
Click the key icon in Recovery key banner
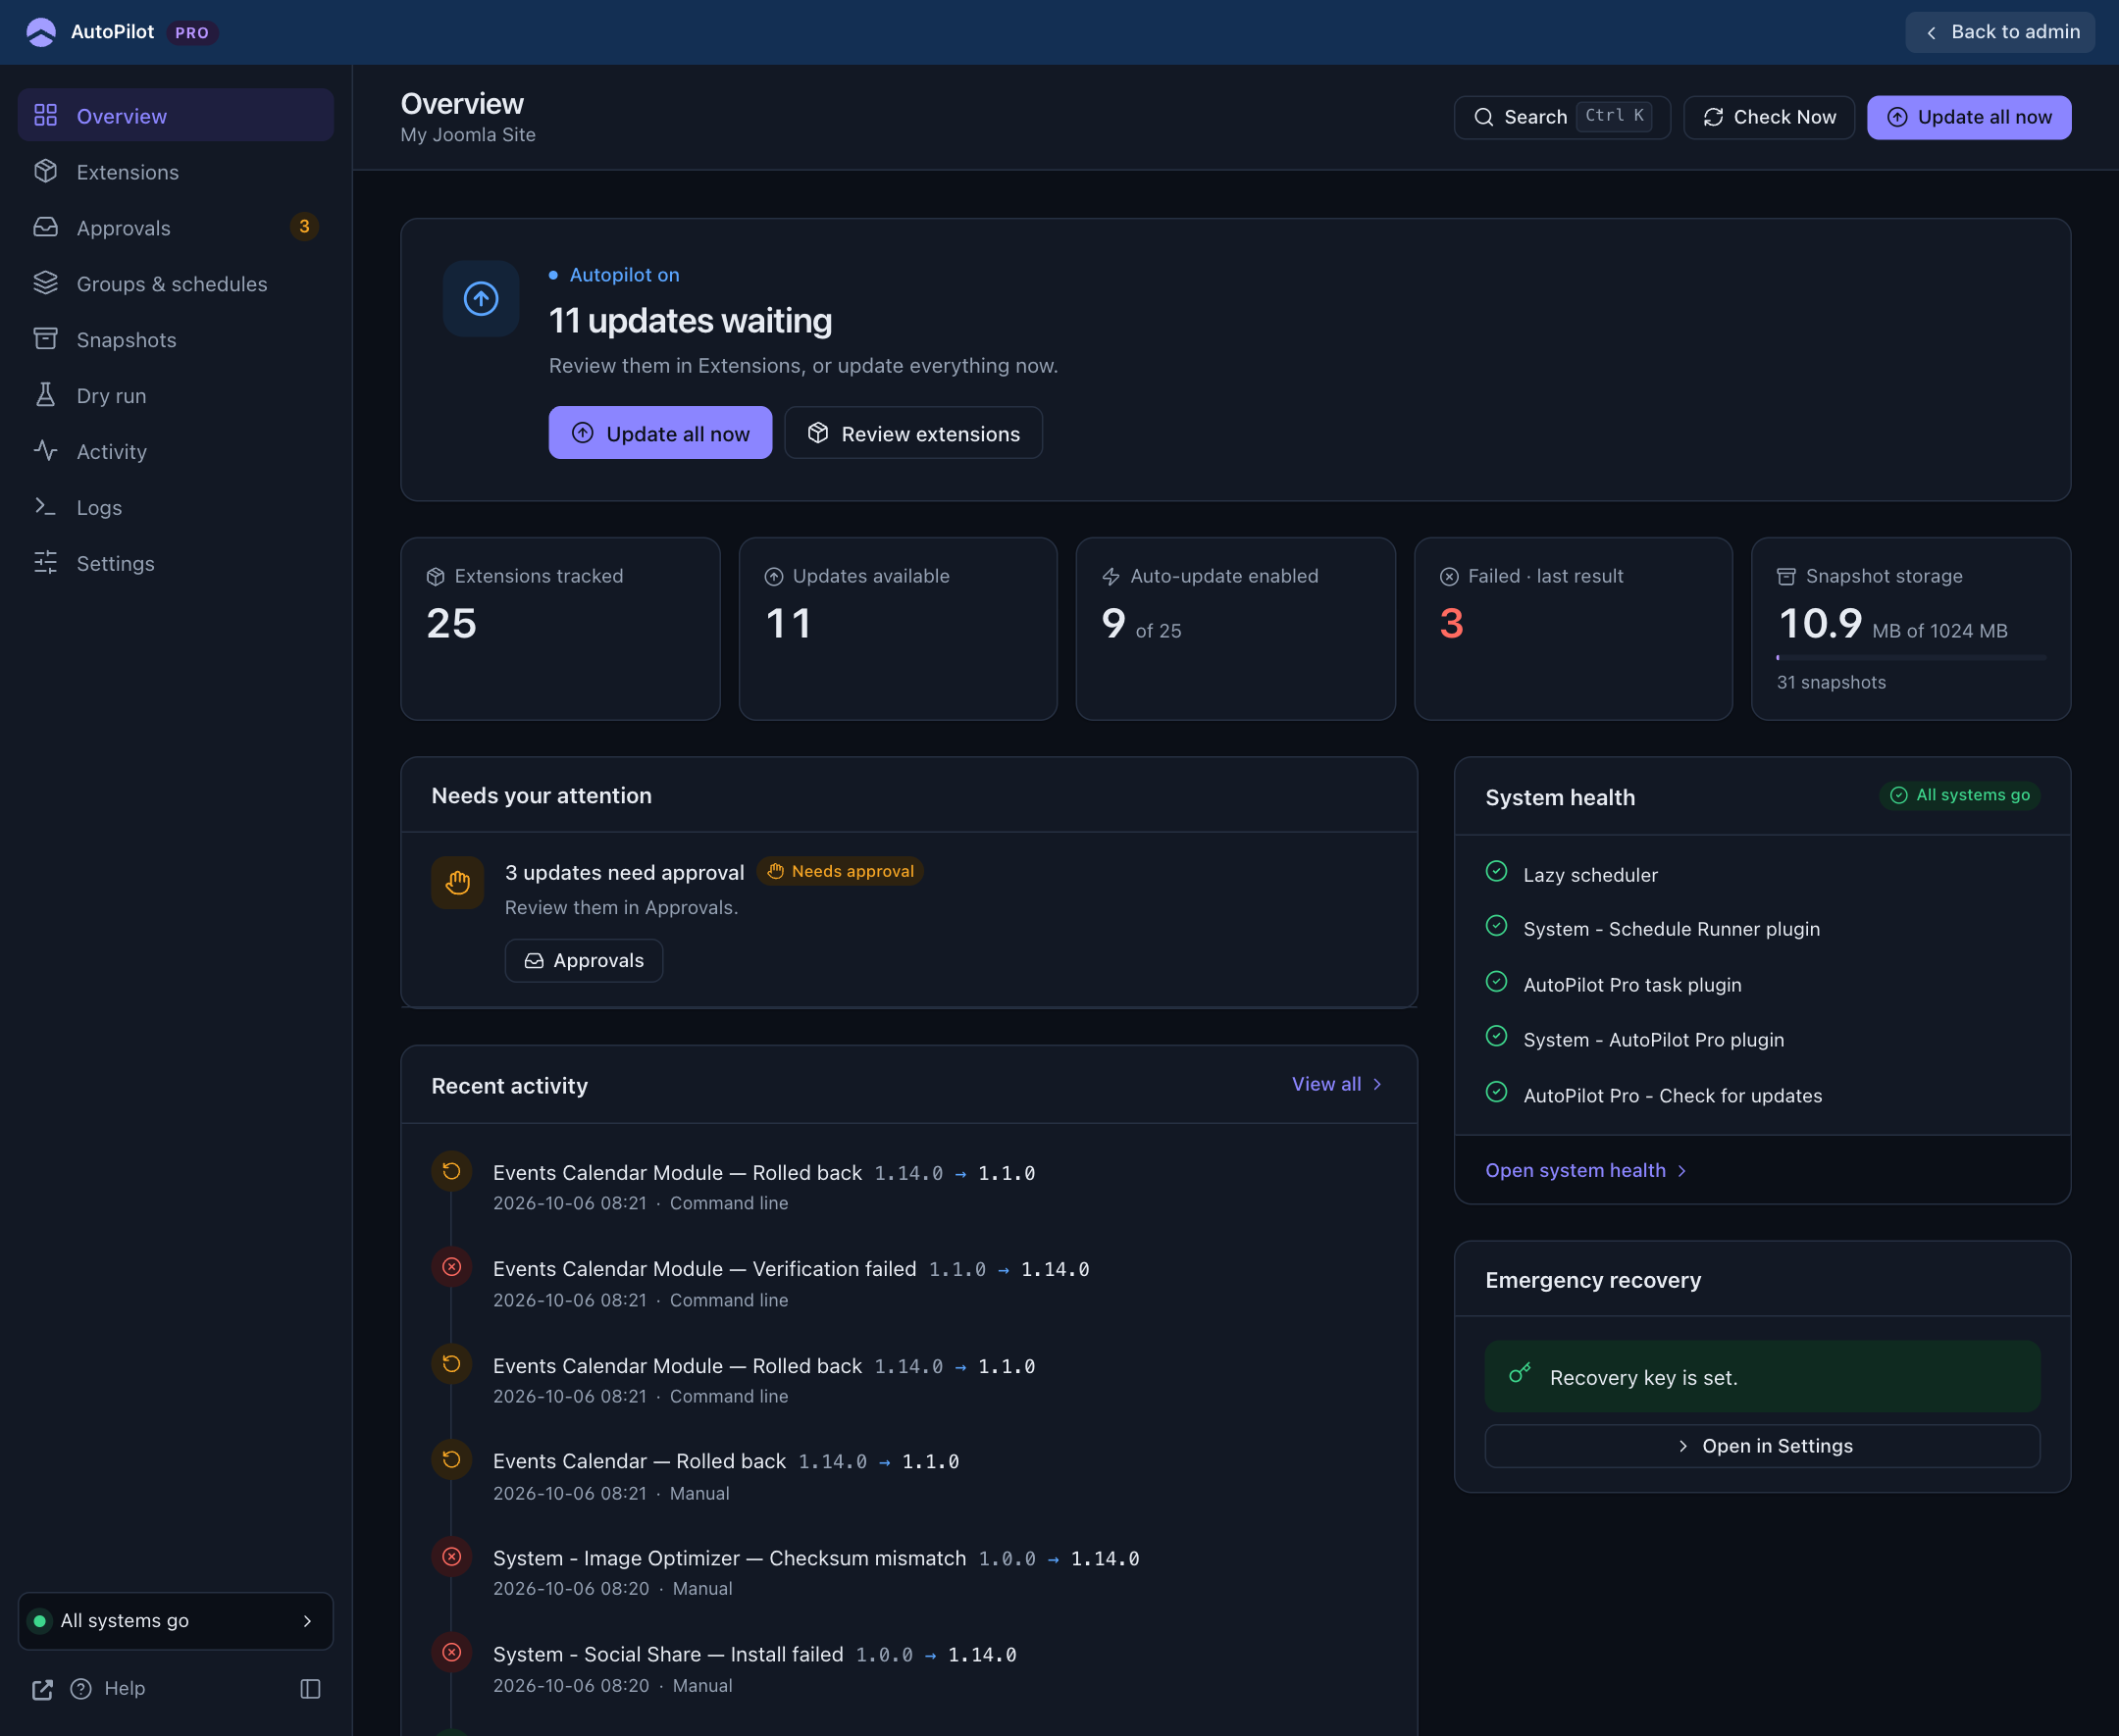(x=1520, y=1374)
